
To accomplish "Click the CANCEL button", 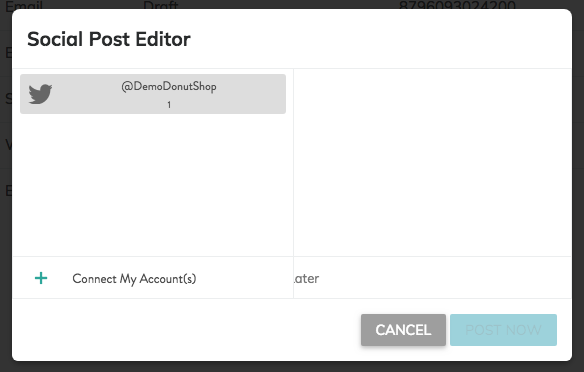I will click(x=403, y=330).
